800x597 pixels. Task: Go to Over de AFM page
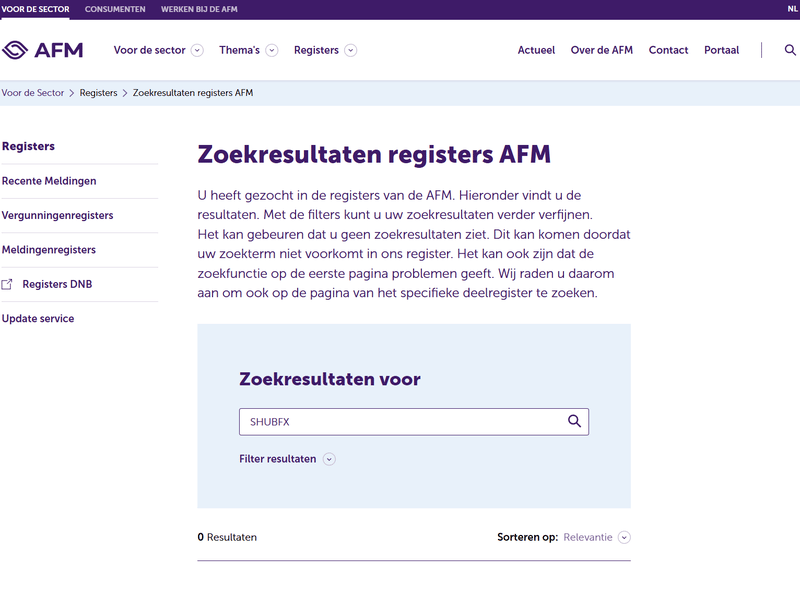(x=602, y=50)
